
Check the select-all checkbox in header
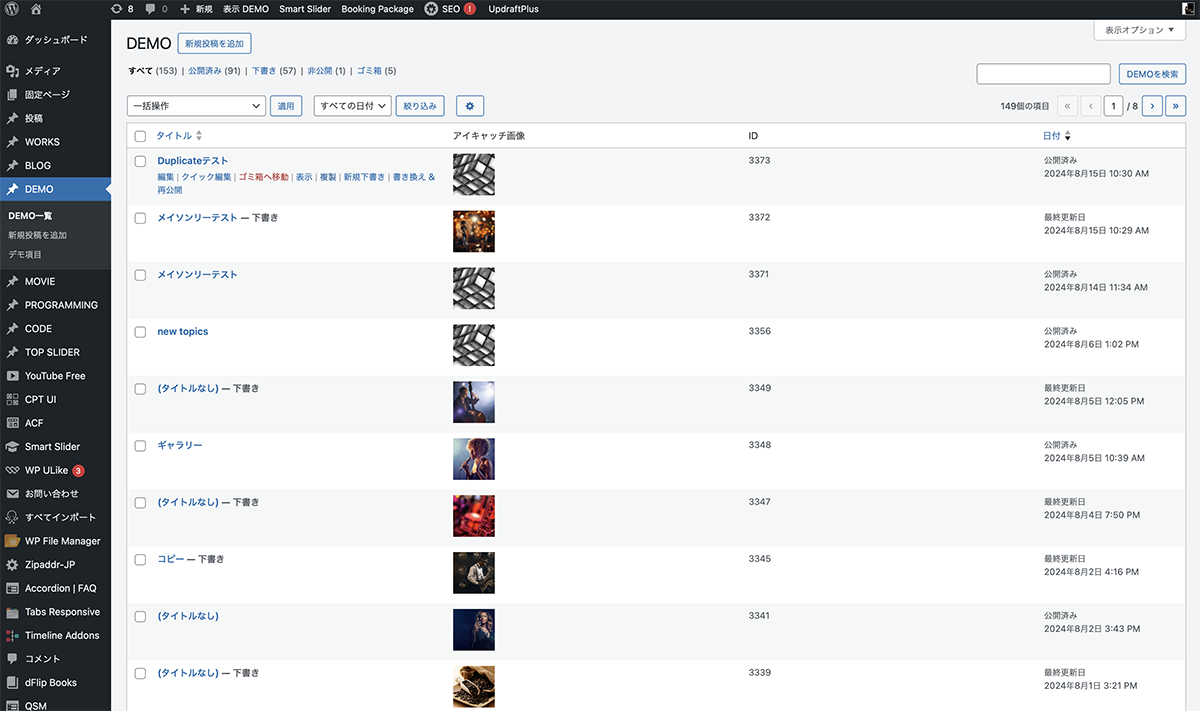coord(140,136)
